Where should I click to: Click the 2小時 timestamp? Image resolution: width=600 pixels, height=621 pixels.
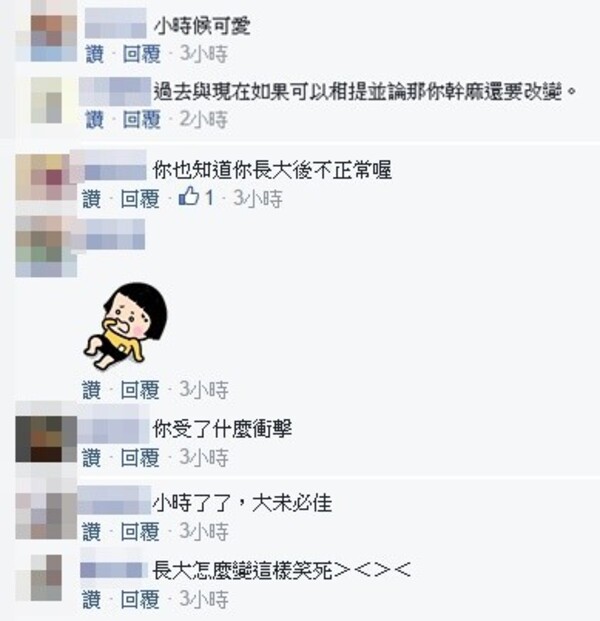204,120
